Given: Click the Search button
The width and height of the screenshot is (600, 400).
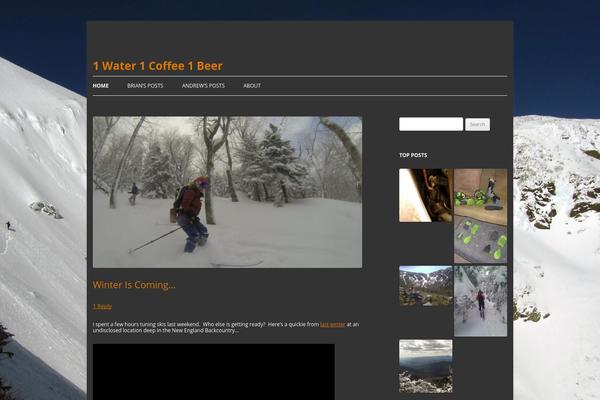Looking at the screenshot, I should (x=477, y=124).
